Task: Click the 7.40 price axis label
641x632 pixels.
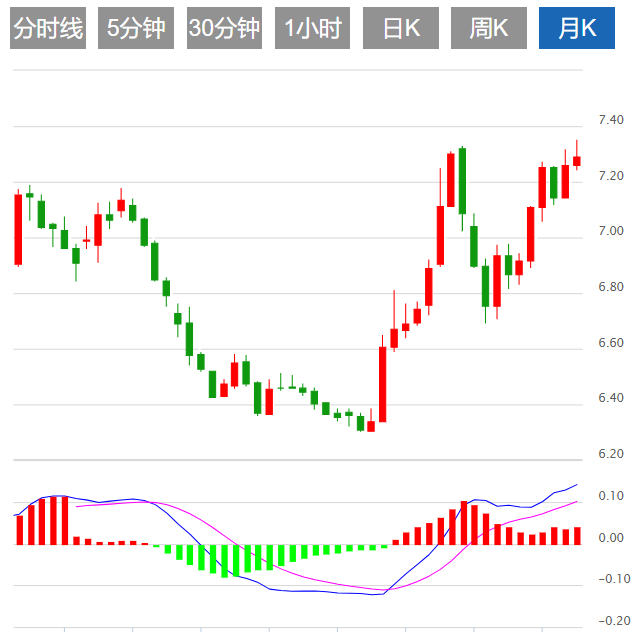Action: coord(610,120)
